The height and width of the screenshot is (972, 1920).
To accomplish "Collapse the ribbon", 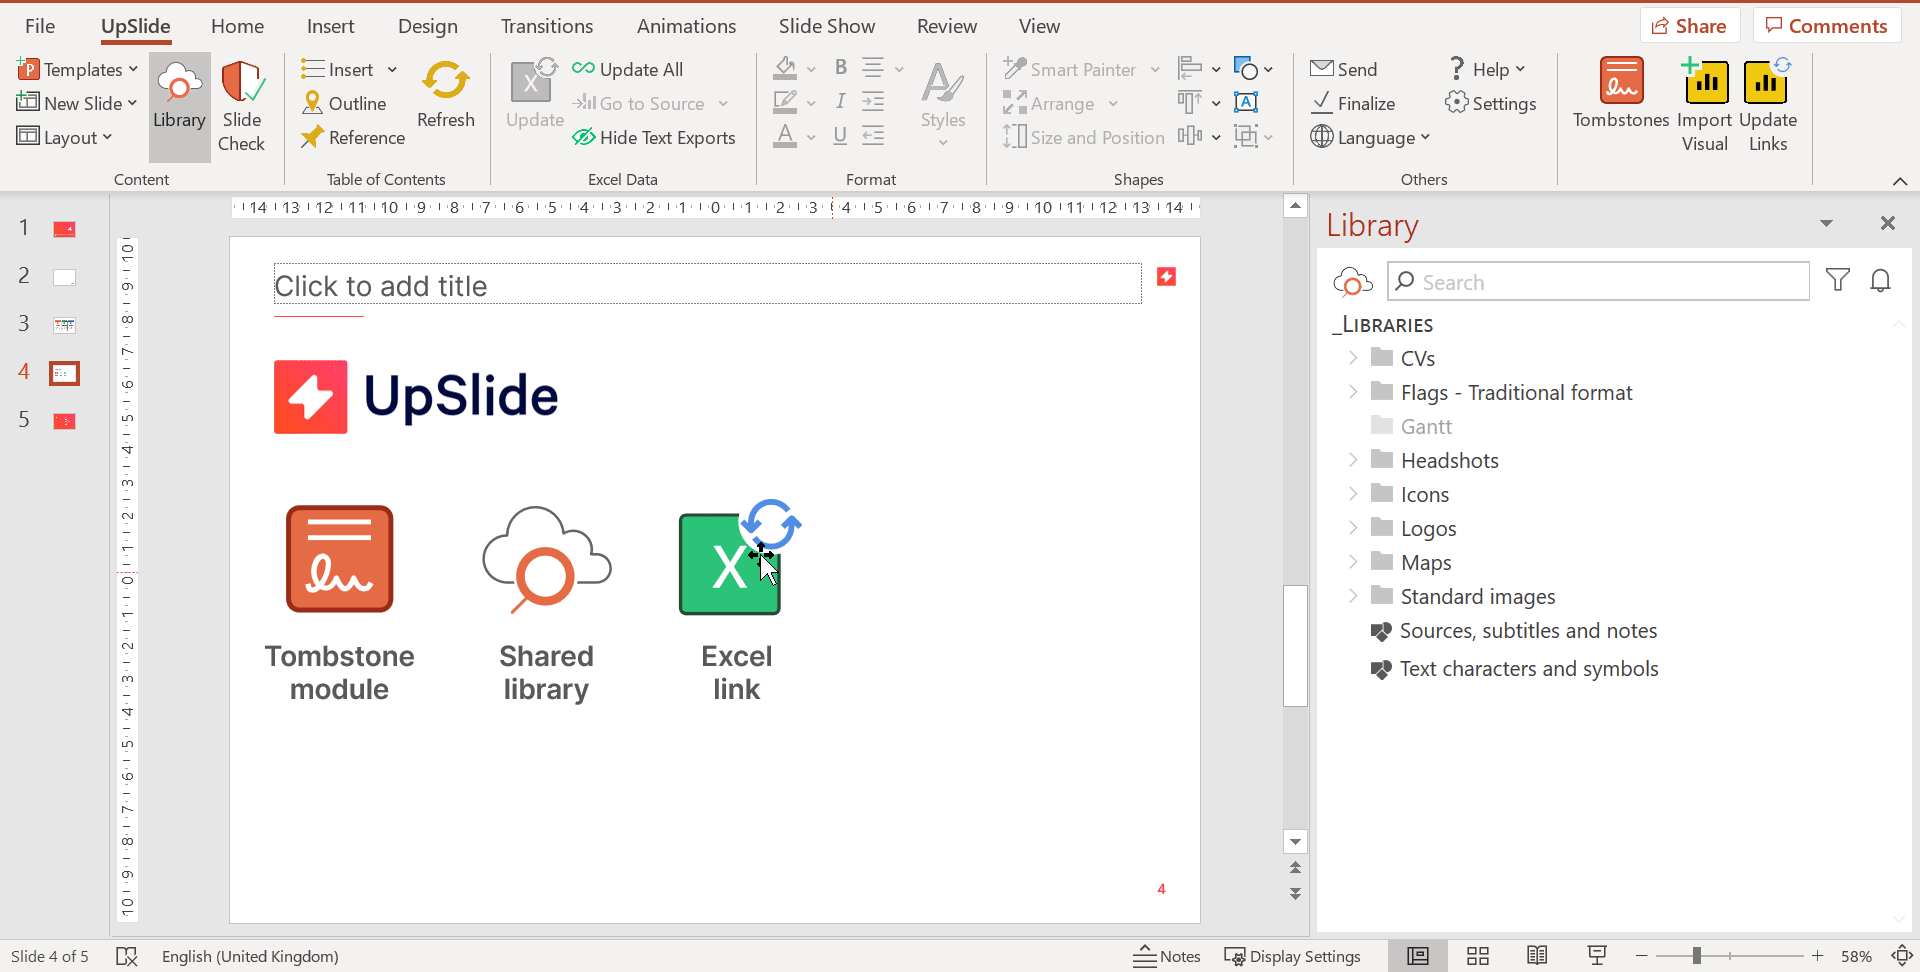I will (x=1900, y=181).
